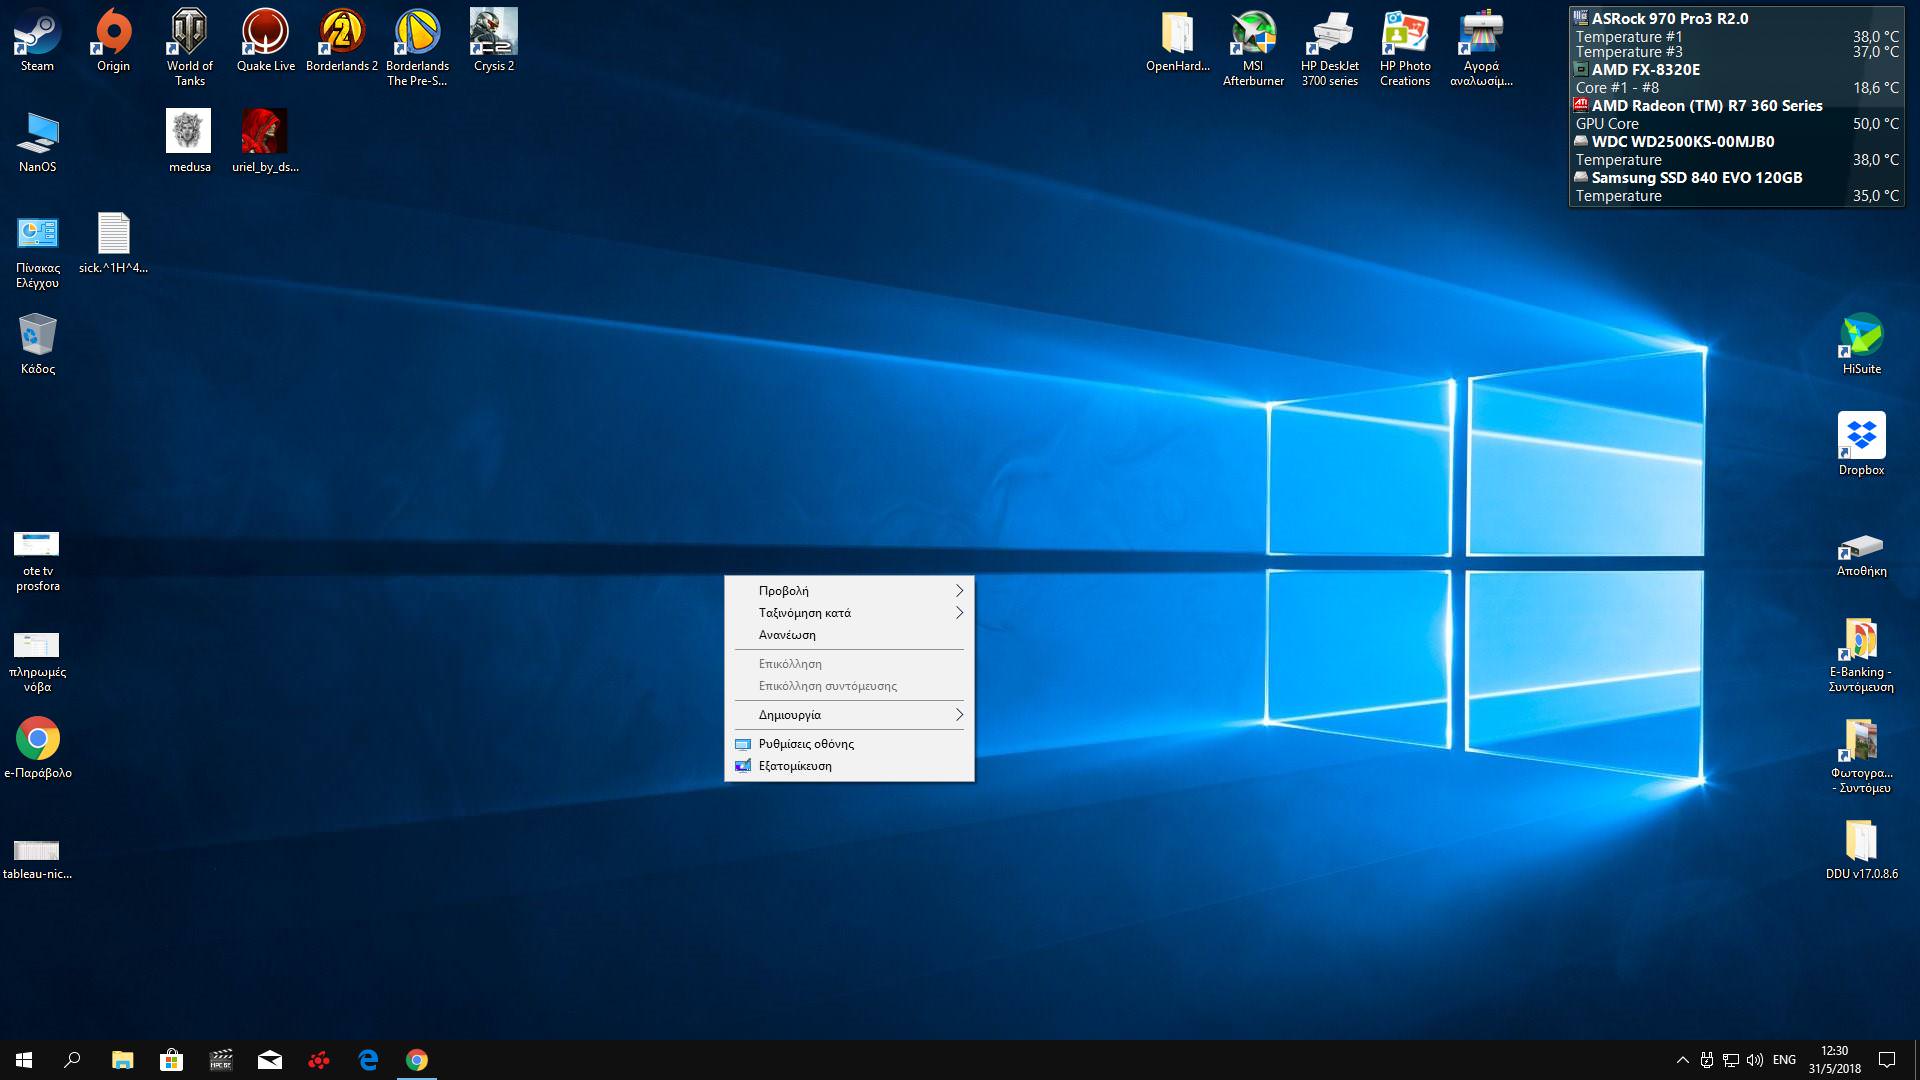This screenshot has height=1080, width=1920.
Task: Select the Φωτογρα... Συντόμευση folder shortcut
Action: [x=1861, y=756]
